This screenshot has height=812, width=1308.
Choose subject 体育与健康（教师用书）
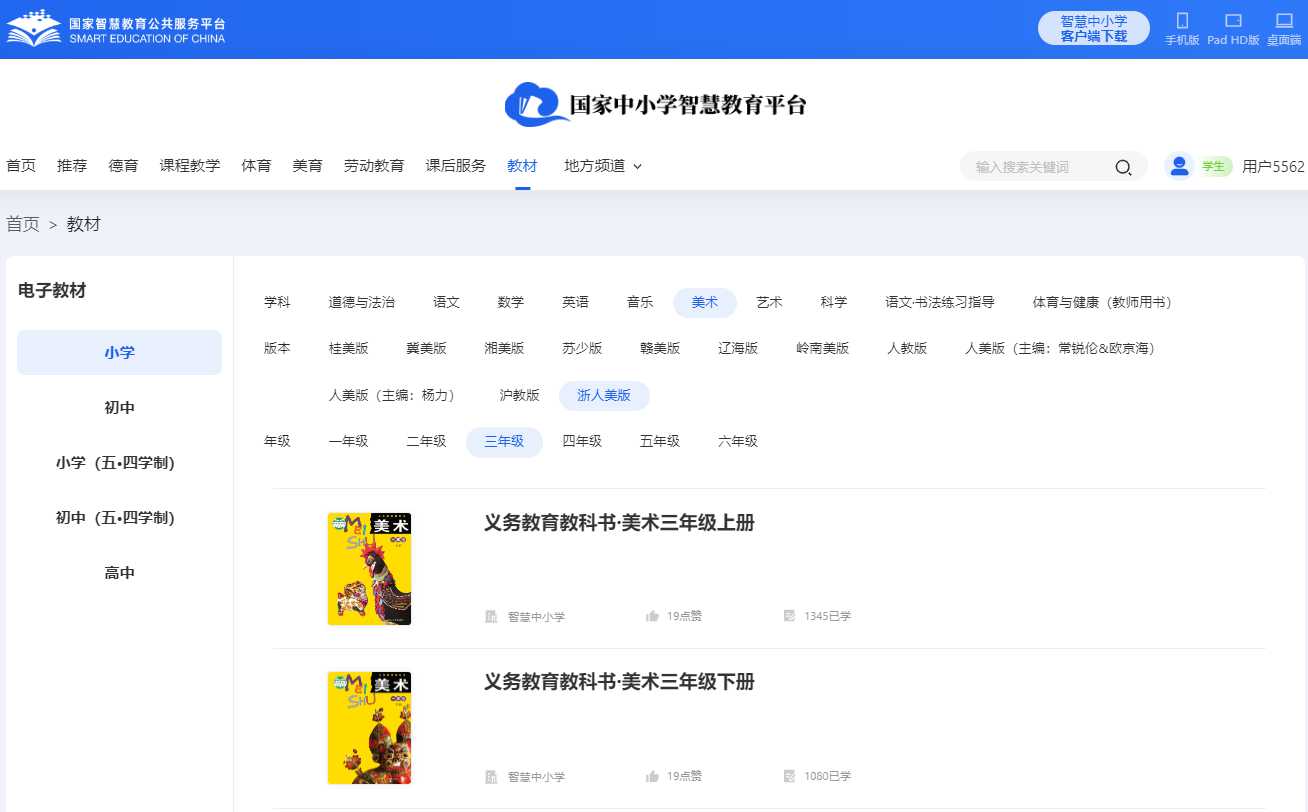[x=1102, y=302]
